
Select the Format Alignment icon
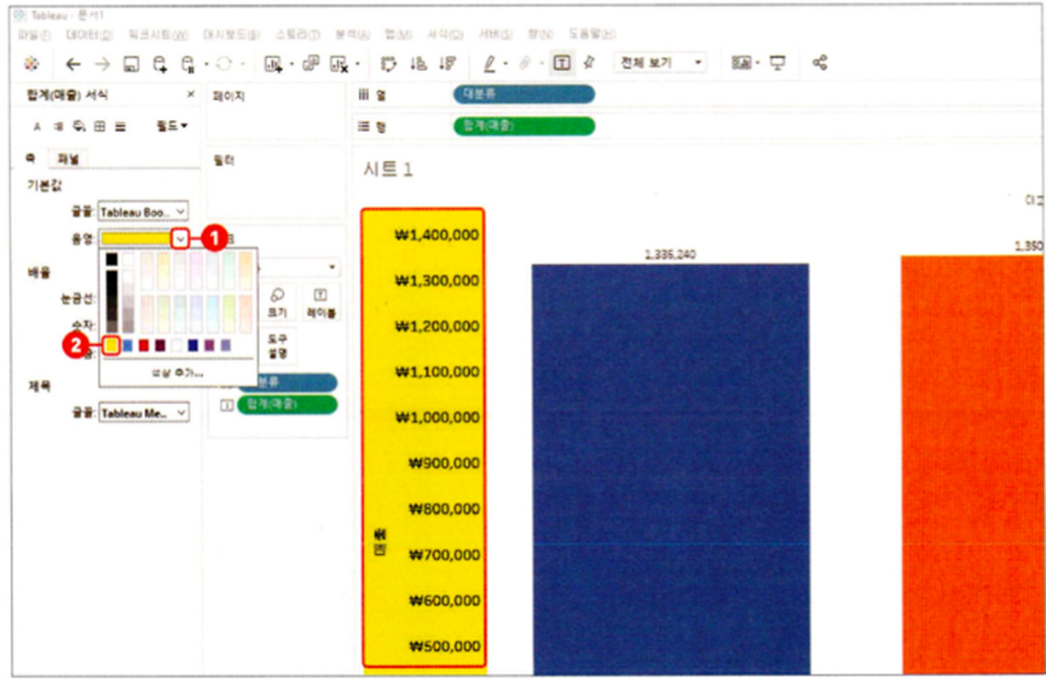click(58, 127)
